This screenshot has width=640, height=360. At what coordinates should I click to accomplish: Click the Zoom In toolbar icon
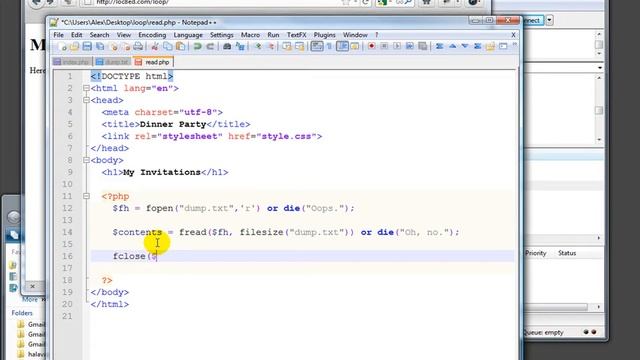pos(258,47)
